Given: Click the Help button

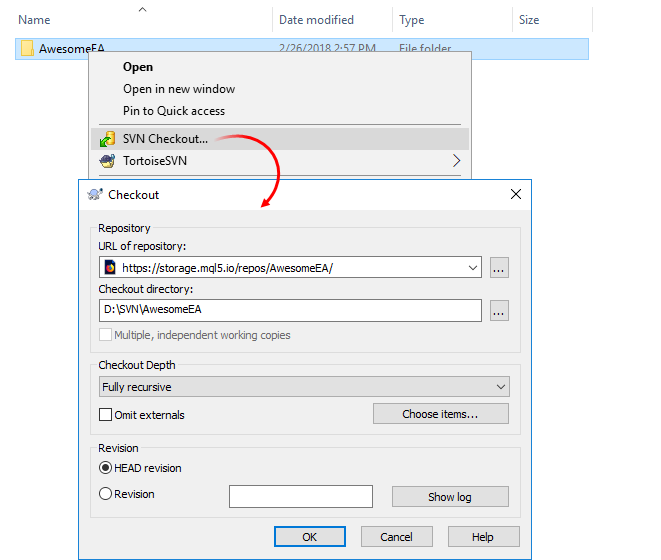Looking at the screenshot, I should [x=484, y=536].
